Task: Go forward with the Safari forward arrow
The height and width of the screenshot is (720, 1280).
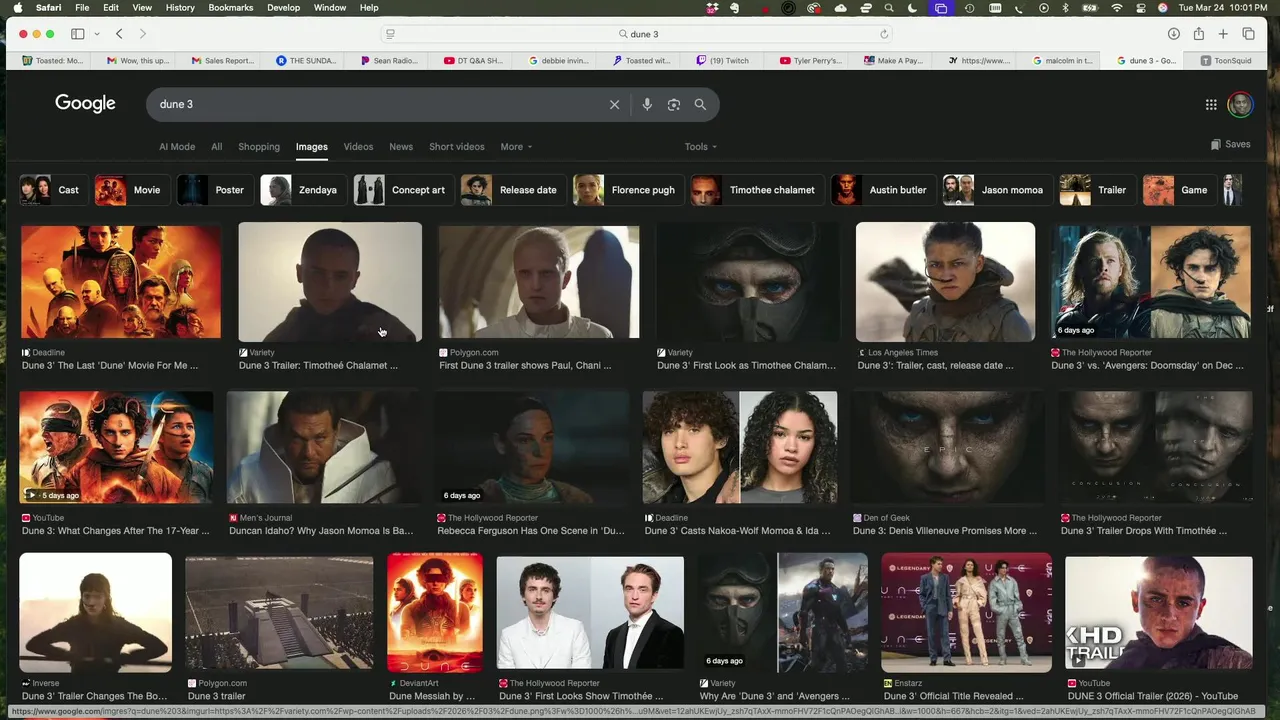Action: (x=142, y=34)
